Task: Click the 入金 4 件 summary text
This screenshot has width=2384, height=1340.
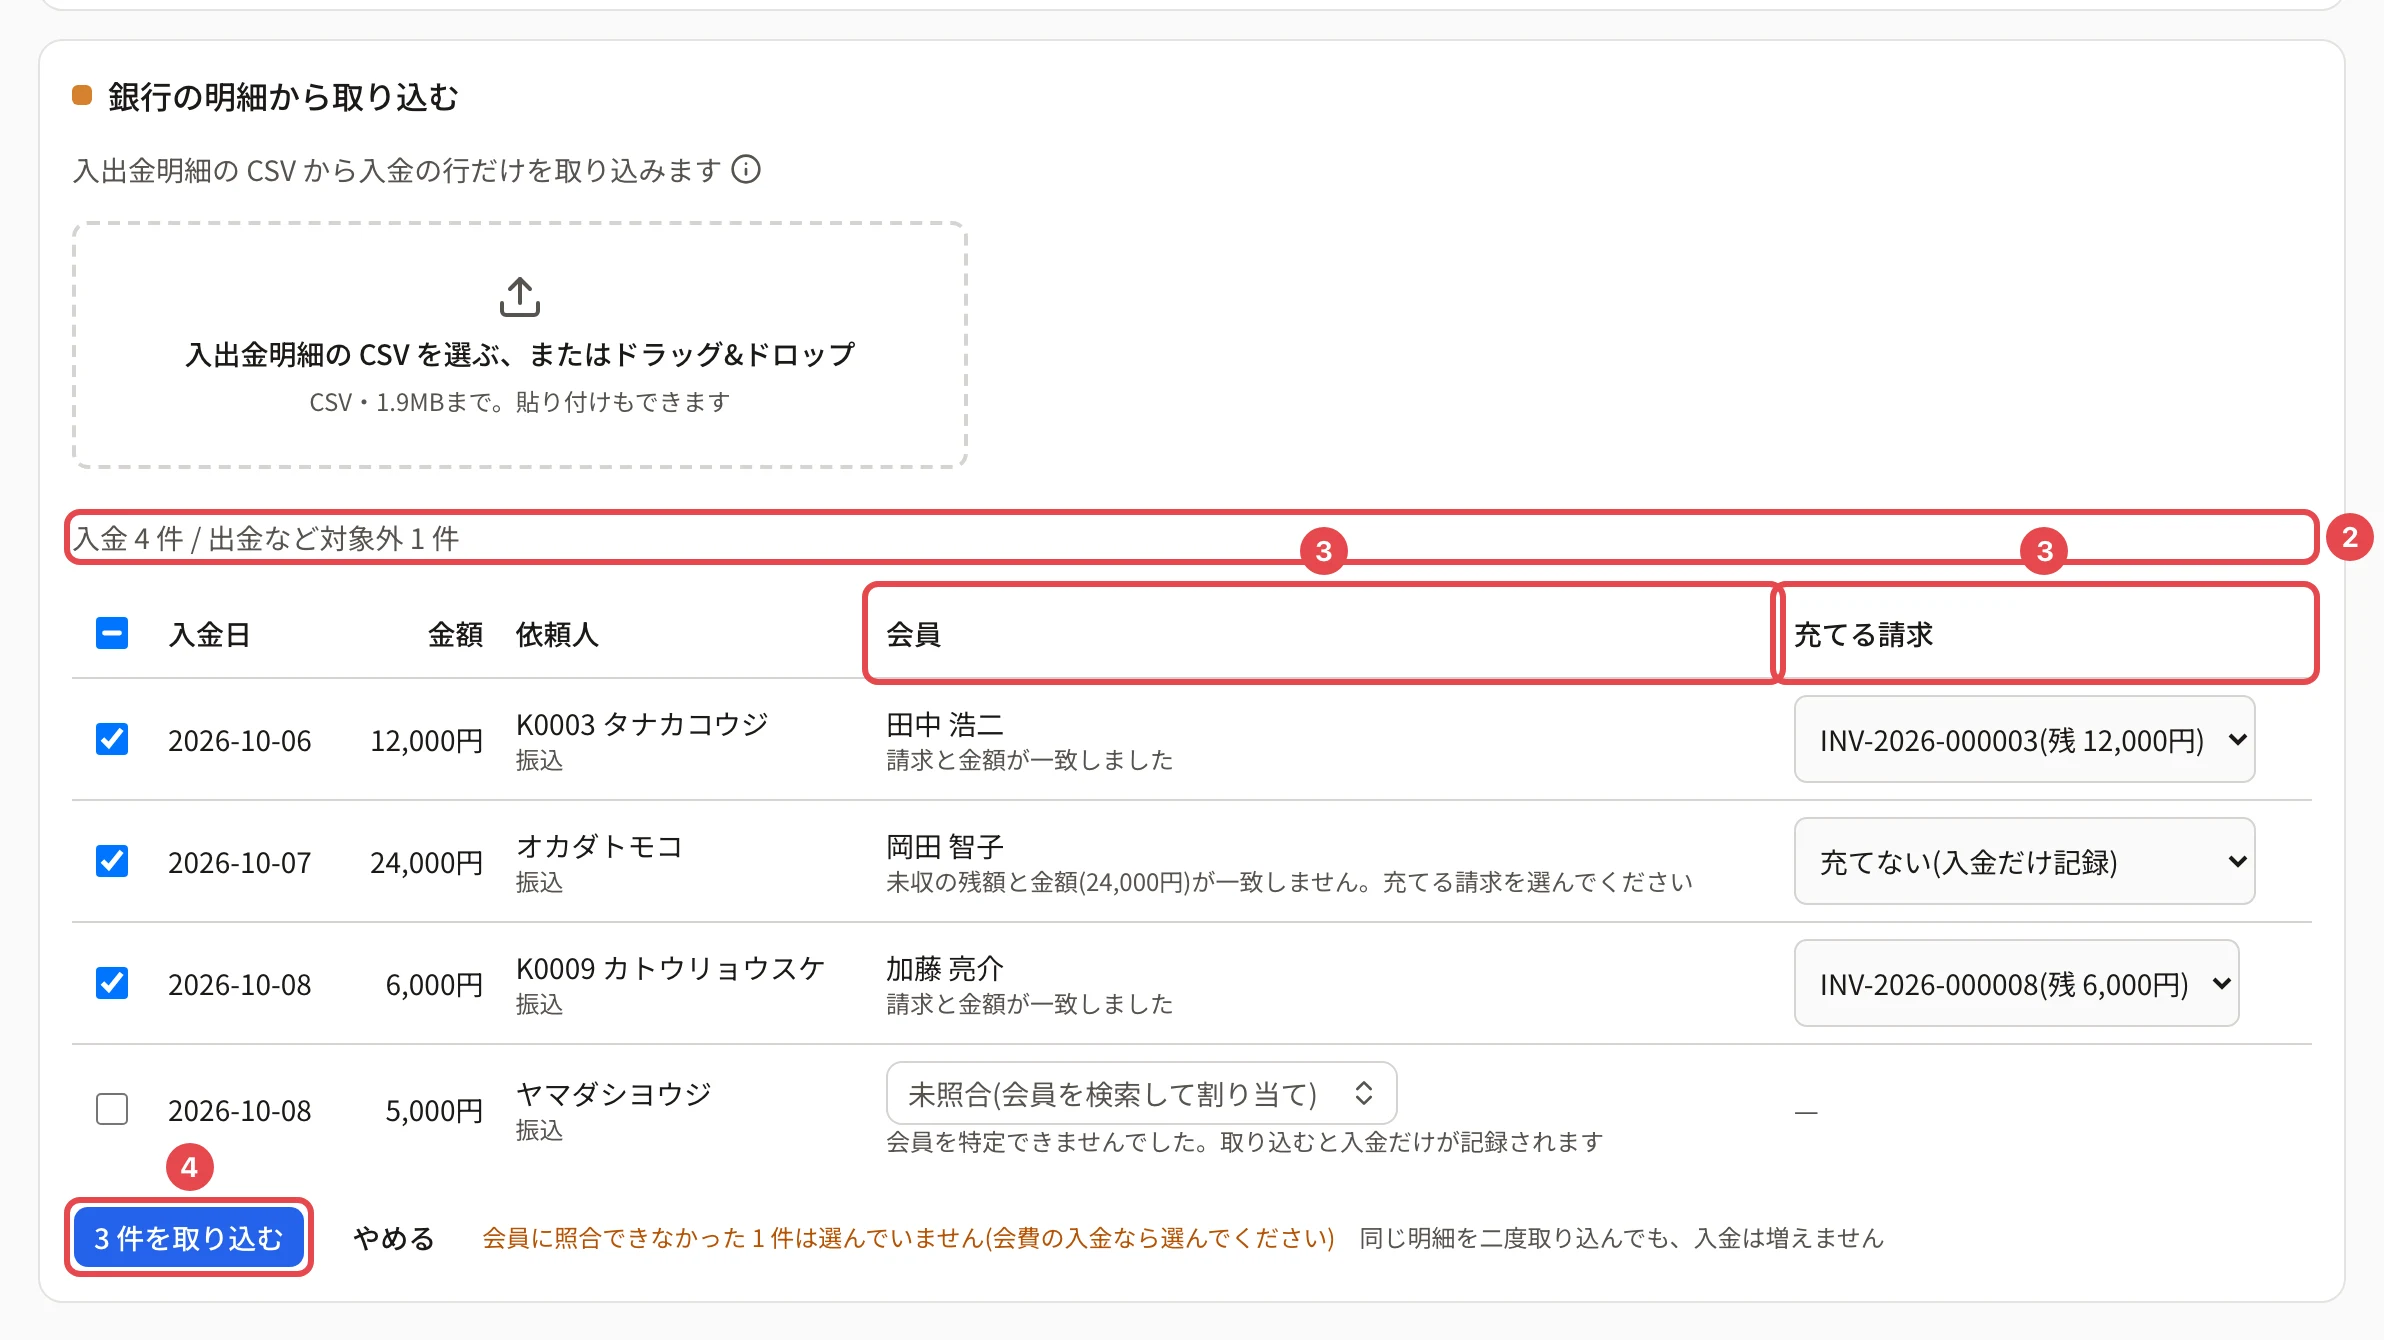Action: pyautogui.click(x=266, y=539)
